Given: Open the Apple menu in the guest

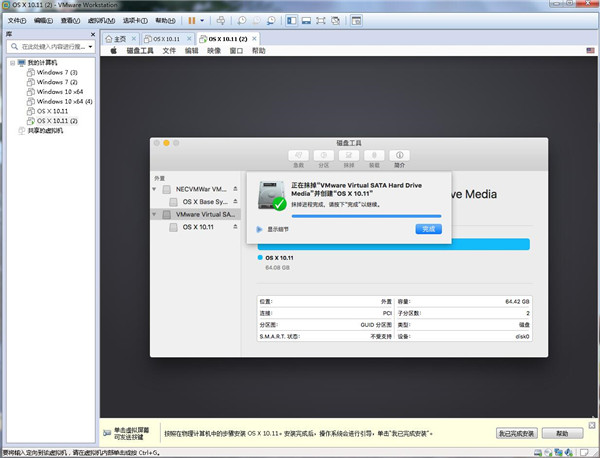Looking at the screenshot, I should 114,51.
